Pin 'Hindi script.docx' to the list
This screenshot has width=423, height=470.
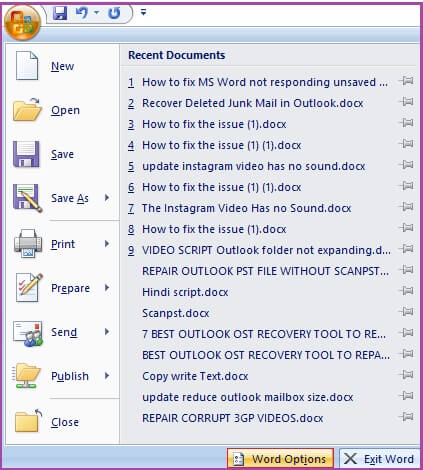[406, 291]
